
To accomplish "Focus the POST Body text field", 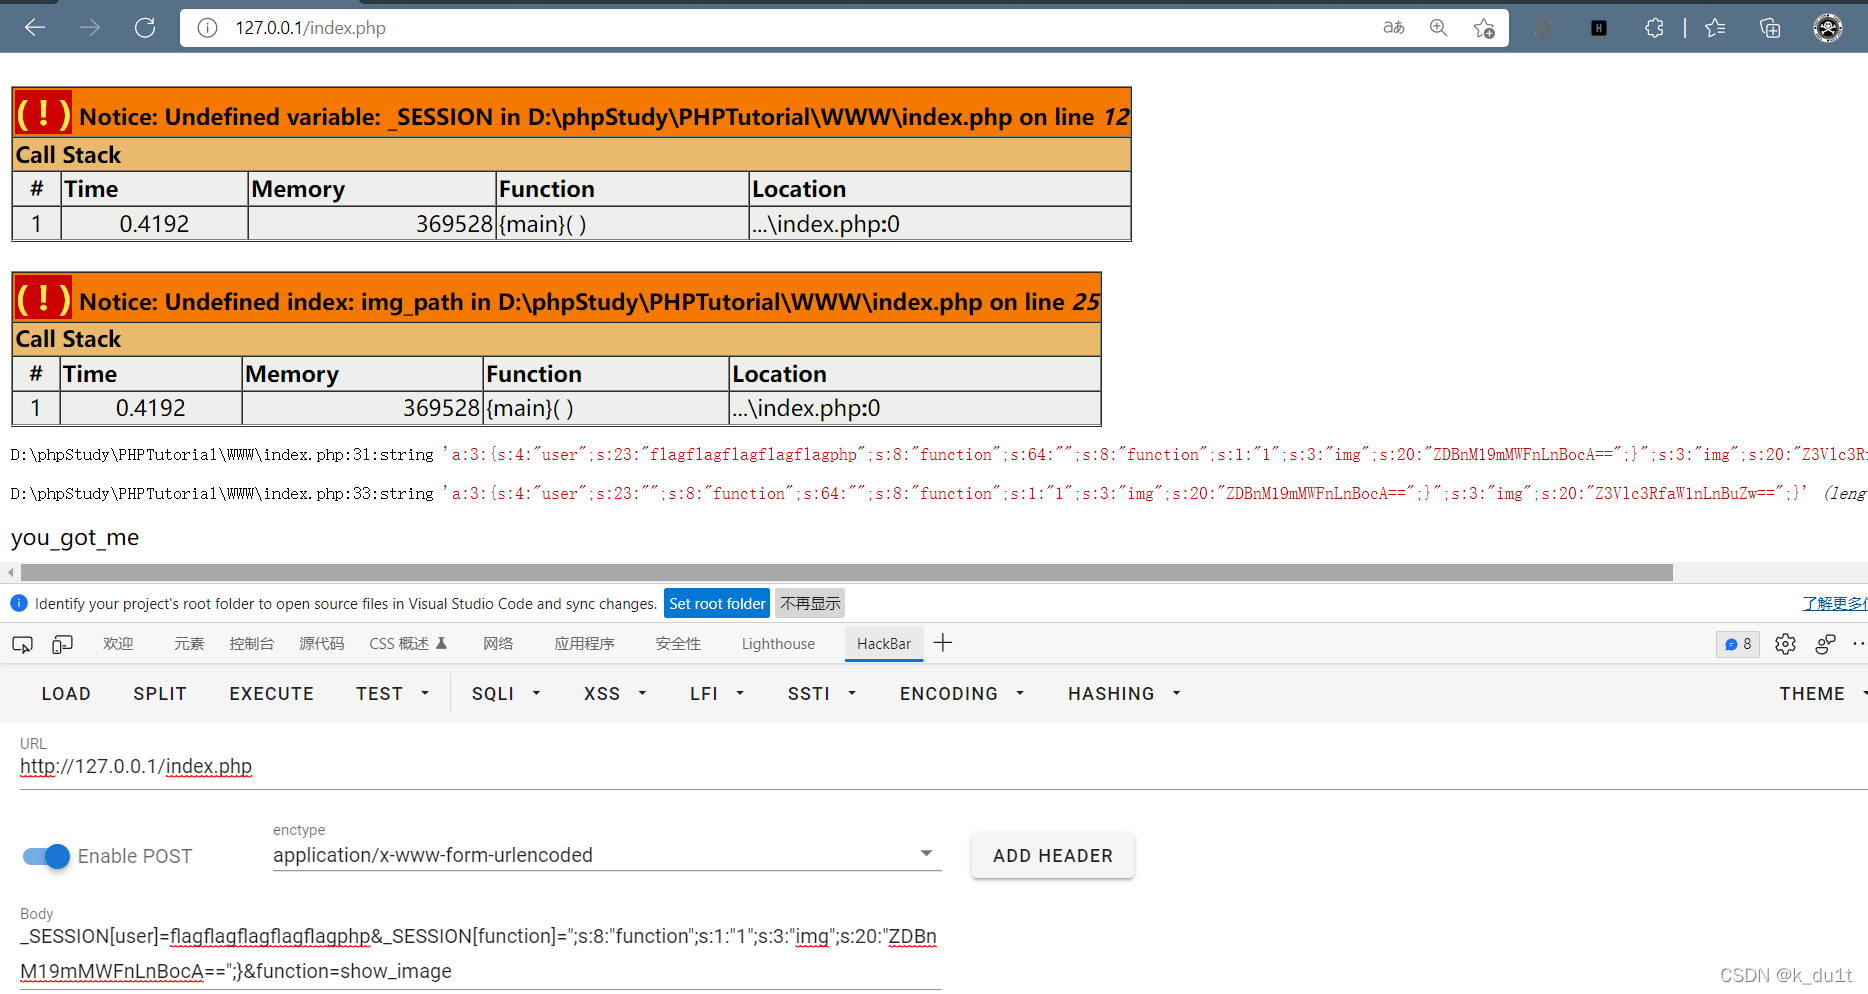I will (480, 953).
